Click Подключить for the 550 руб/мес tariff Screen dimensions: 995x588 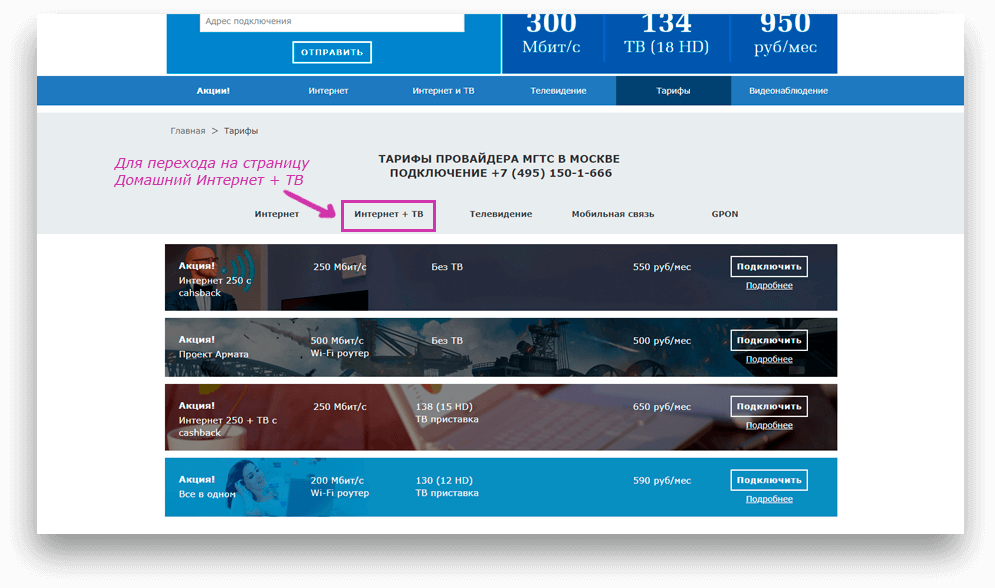769,267
